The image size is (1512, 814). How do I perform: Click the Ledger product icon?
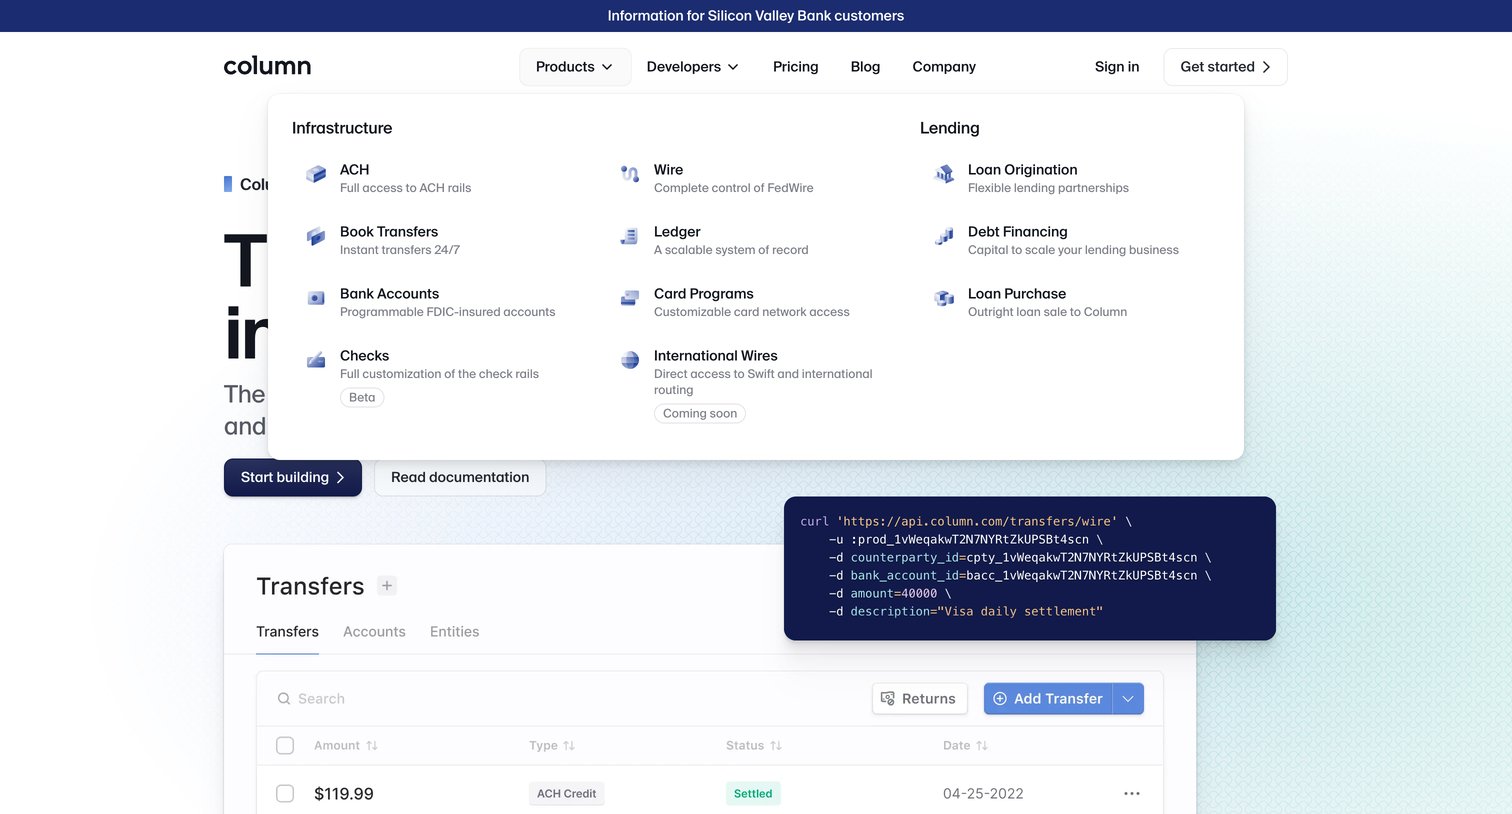[x=630, y=236]
